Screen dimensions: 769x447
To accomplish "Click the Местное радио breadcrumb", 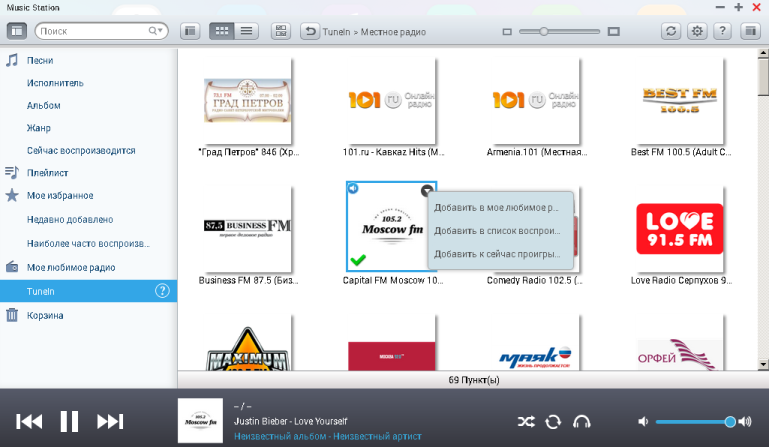I will click(x=393, y=32).
